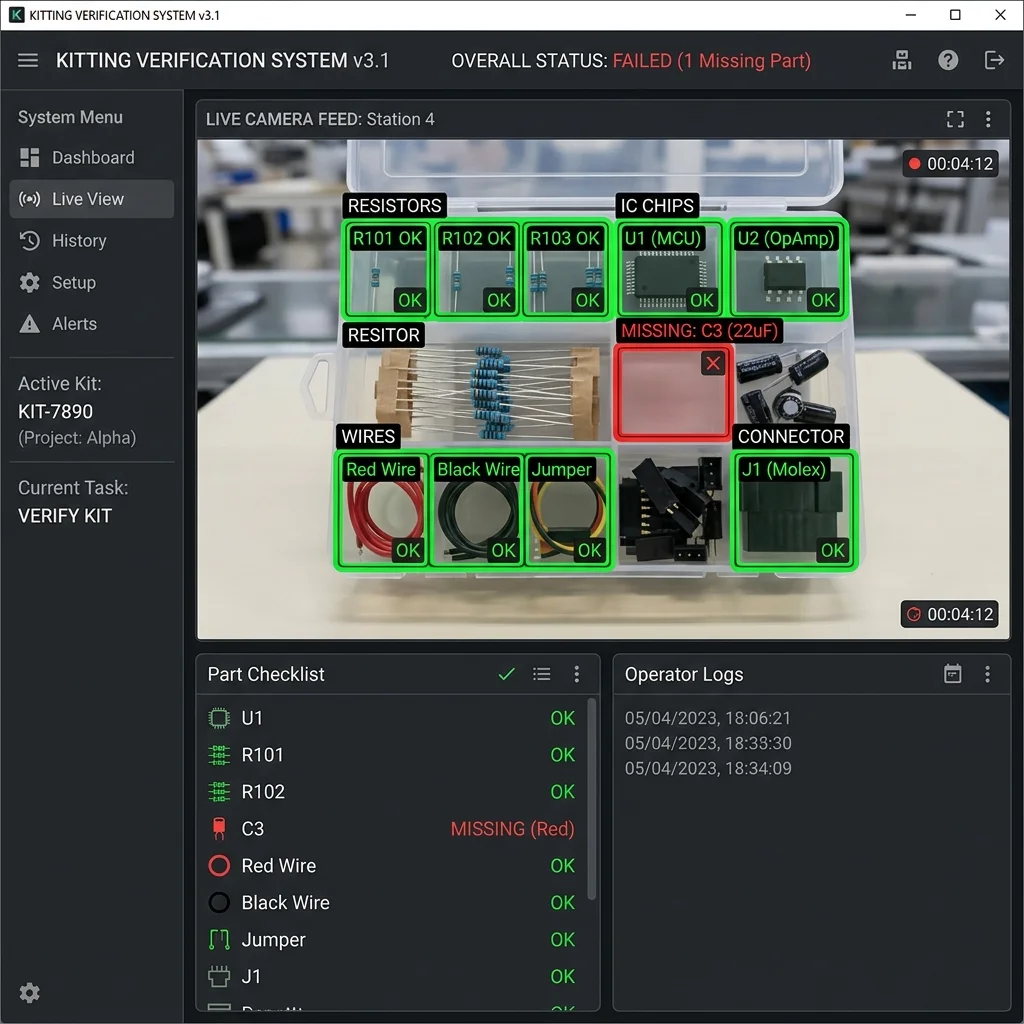Select the Red Wire checklist row
The image size is (1024, 1024).
[x=392, y=865]
